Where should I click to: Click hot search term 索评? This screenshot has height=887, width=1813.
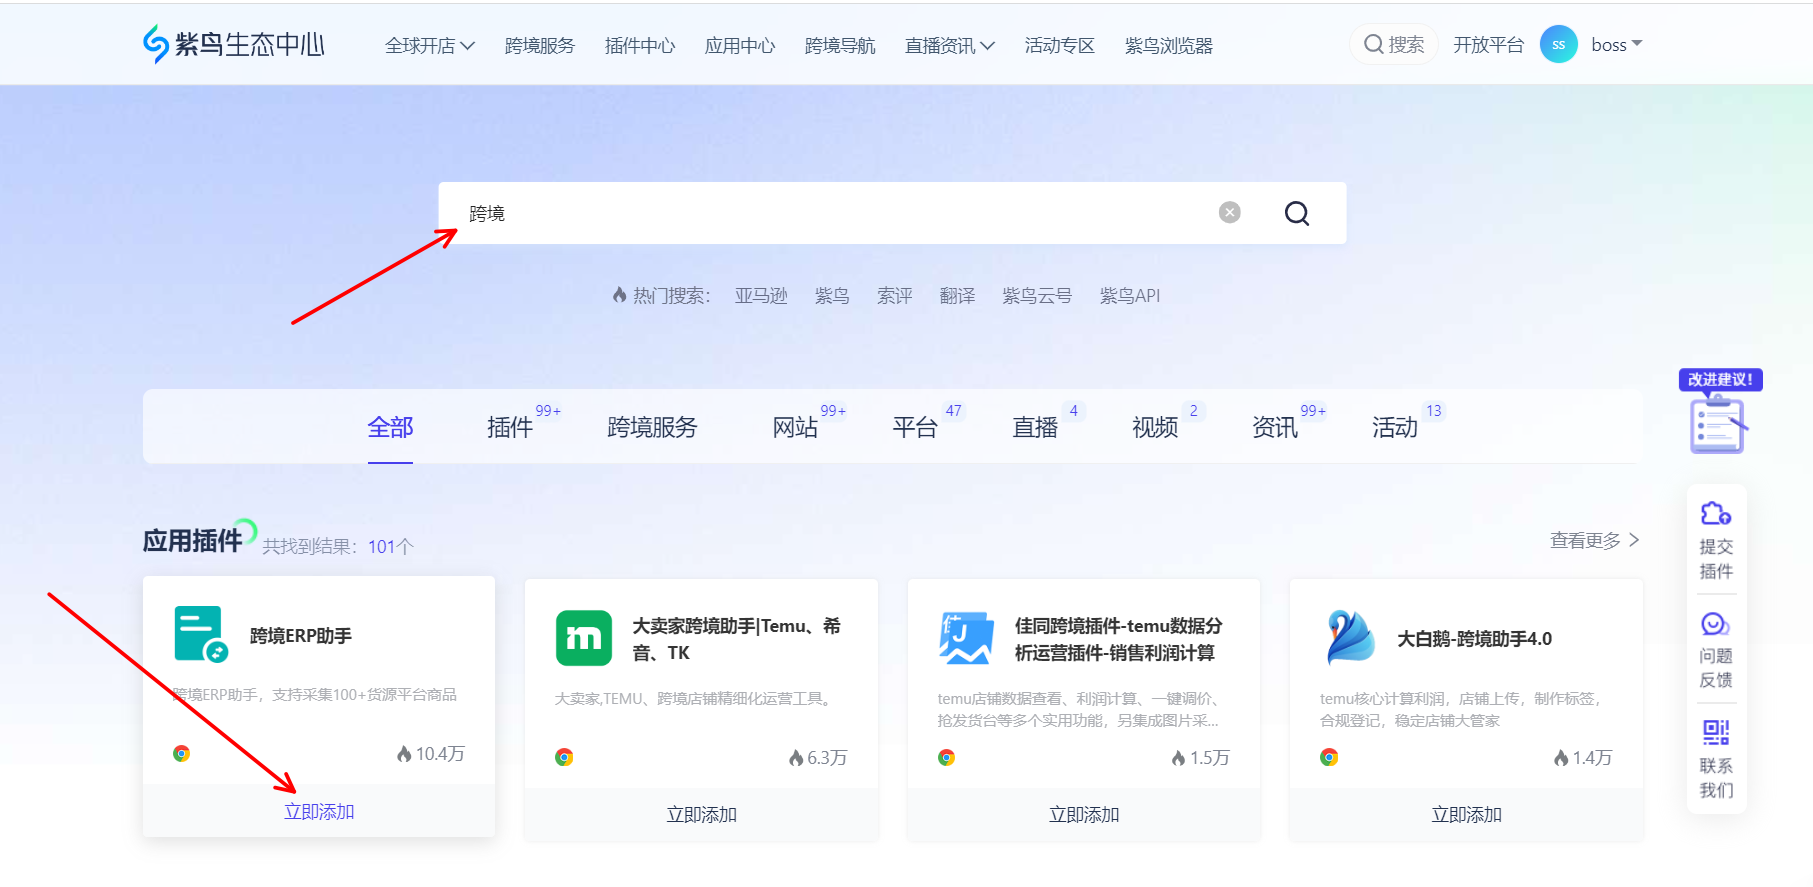pos(895,296)
